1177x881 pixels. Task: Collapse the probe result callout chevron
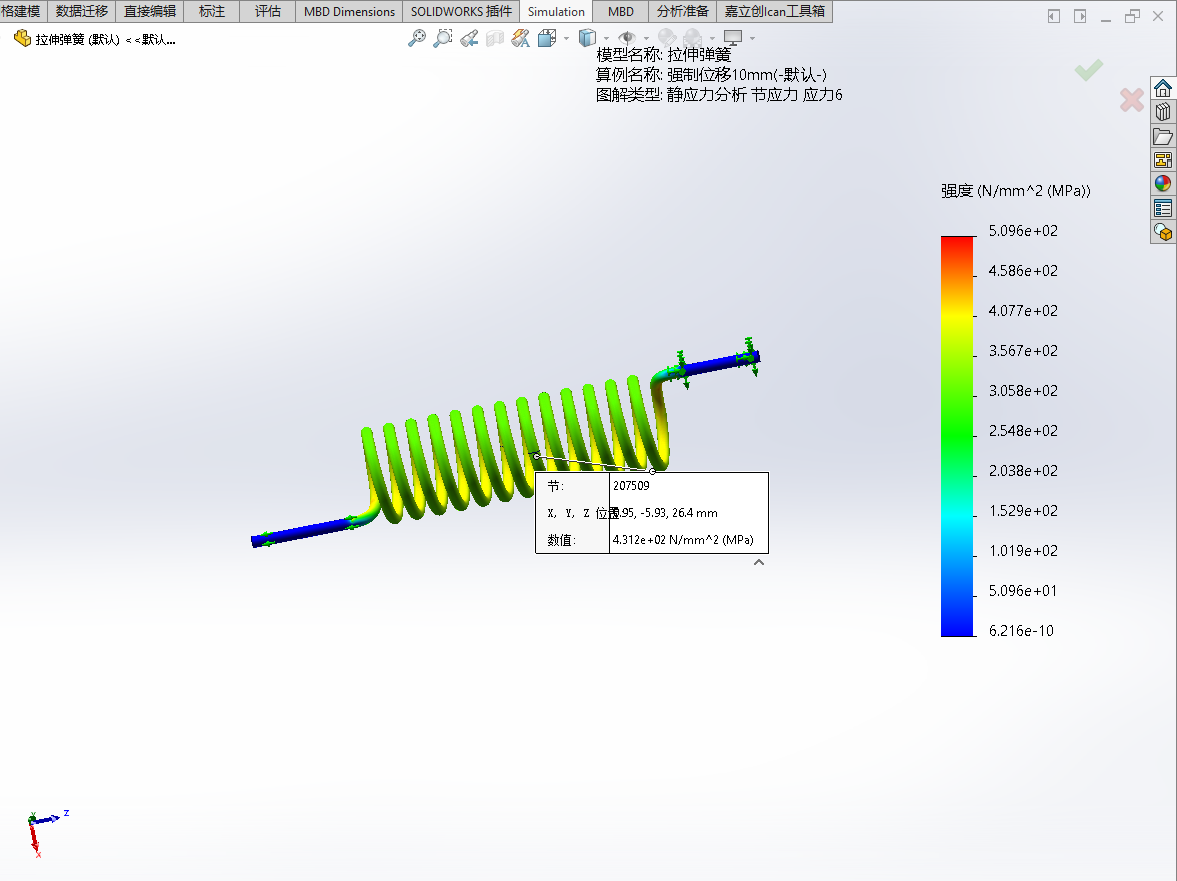click(759, 563)
